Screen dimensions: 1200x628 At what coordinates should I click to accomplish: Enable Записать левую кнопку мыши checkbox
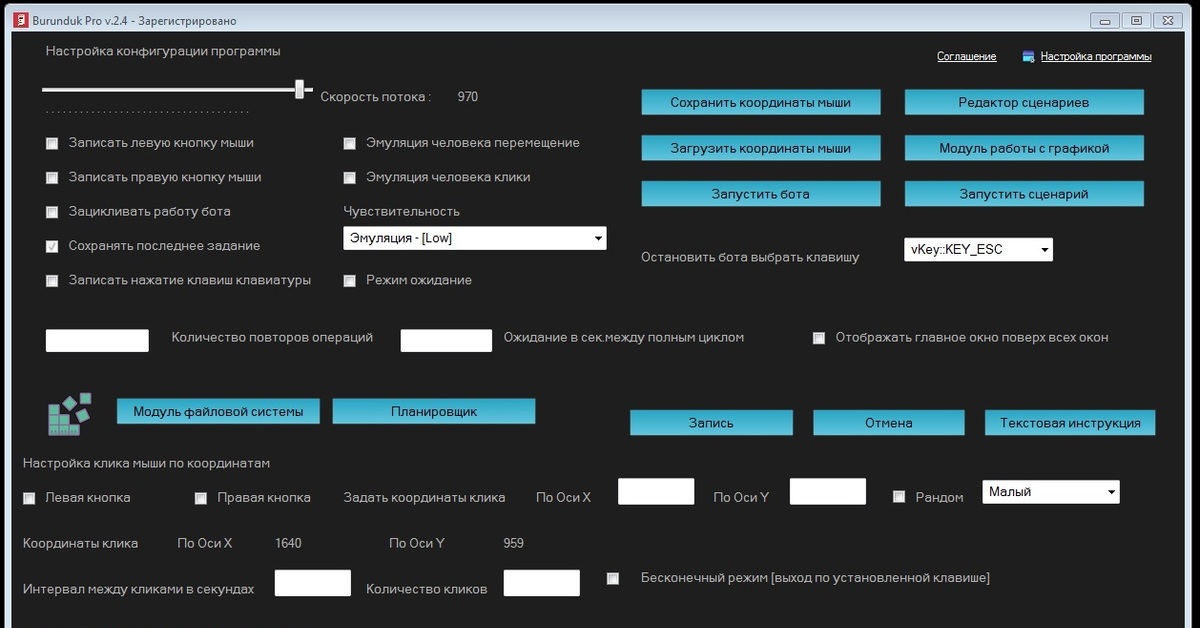[x=52, y=143]
